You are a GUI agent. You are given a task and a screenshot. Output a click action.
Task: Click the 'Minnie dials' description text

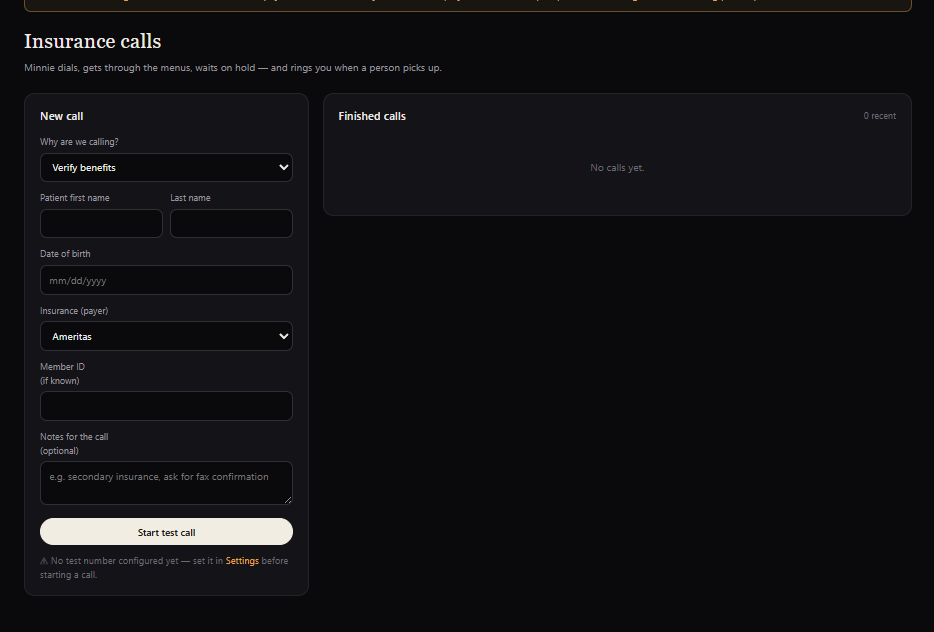(x=233, y=68)
